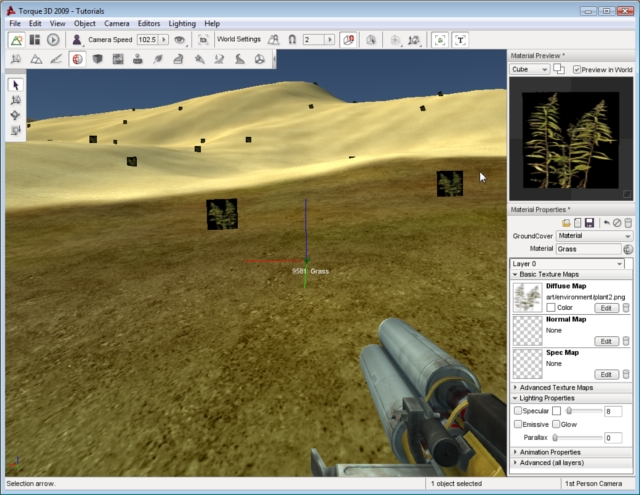Click the Save material floppy disk icon
The image size is (640, 495).
(590, 222)
